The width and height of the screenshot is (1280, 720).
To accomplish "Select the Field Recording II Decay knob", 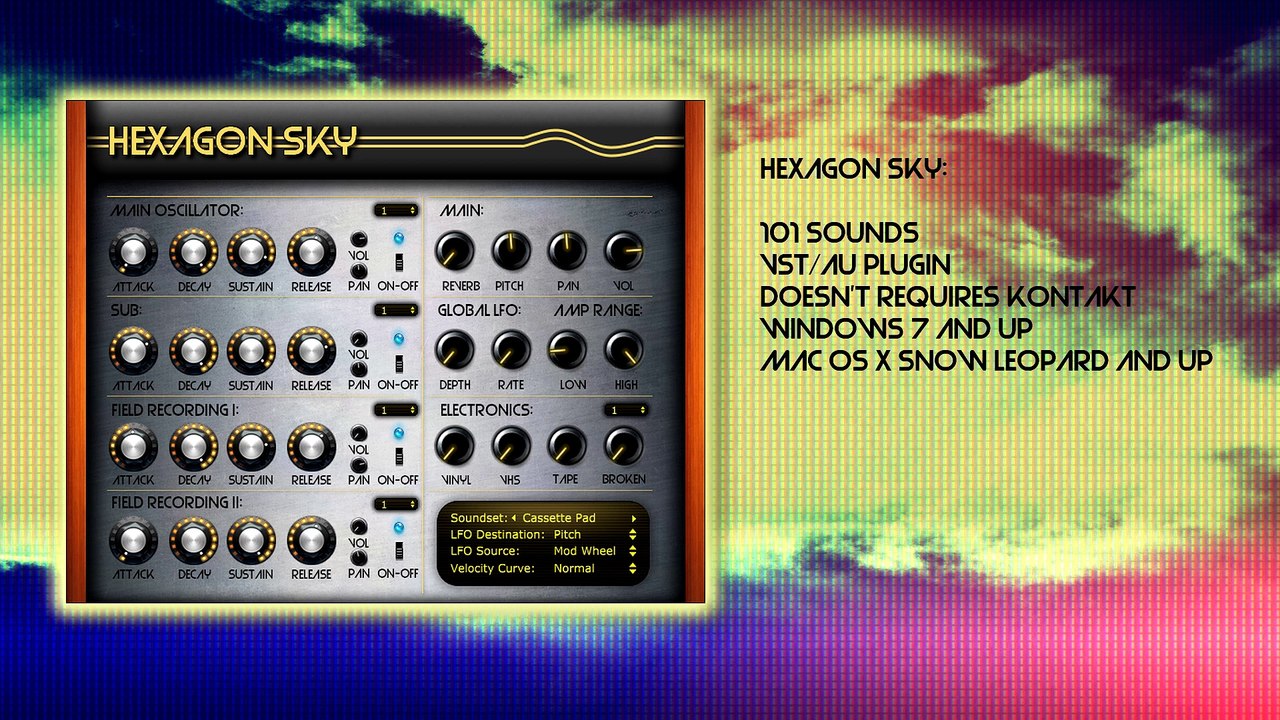I will coord(194,541).
